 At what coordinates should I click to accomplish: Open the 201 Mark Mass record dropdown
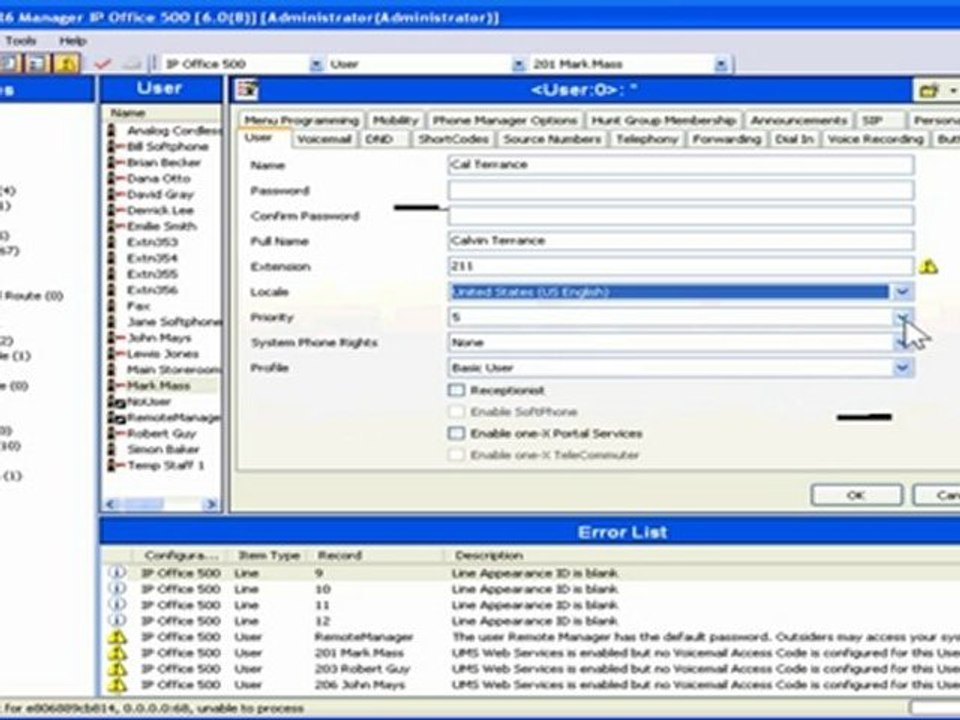coord(721,64)
